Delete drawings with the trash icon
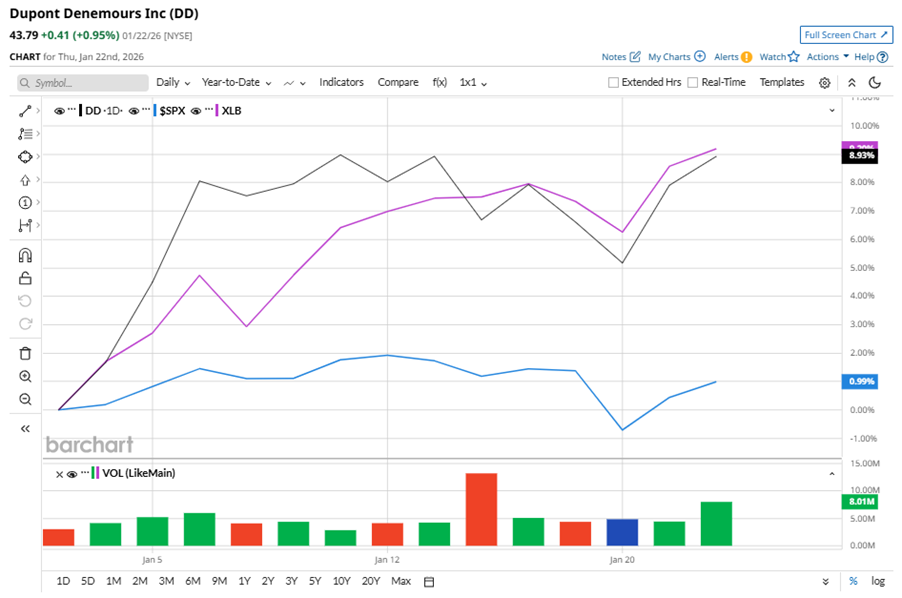 25,353
